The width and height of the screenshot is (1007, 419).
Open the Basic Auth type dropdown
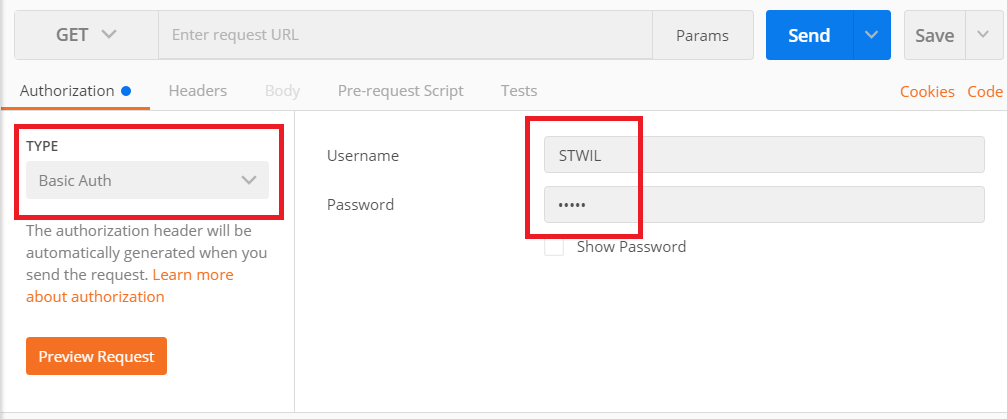tap(148, 180)
